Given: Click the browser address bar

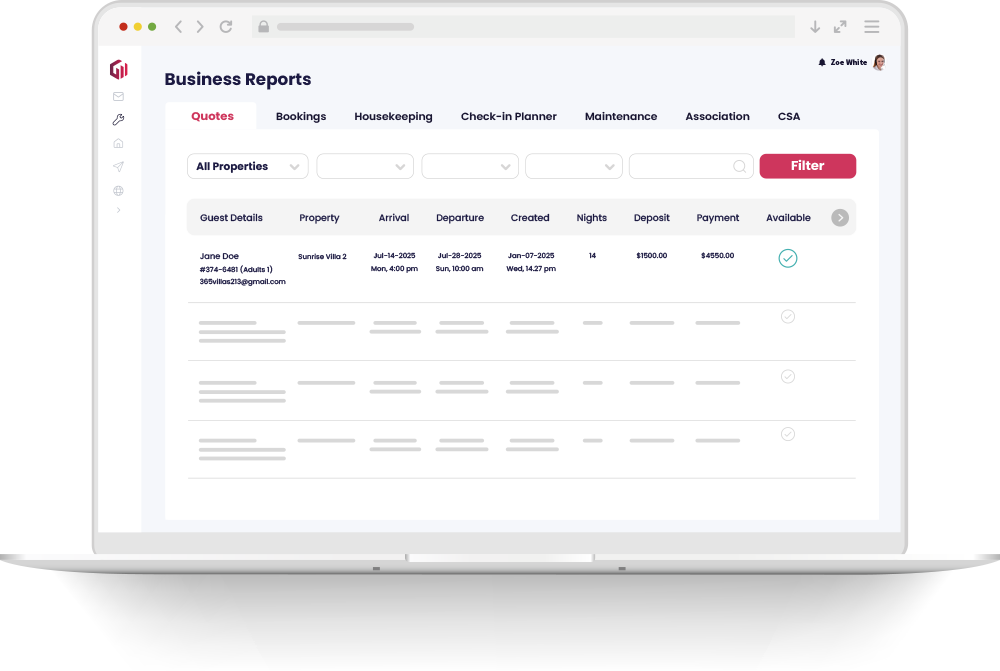Looking at the screenshot, I should coord(520,27).
